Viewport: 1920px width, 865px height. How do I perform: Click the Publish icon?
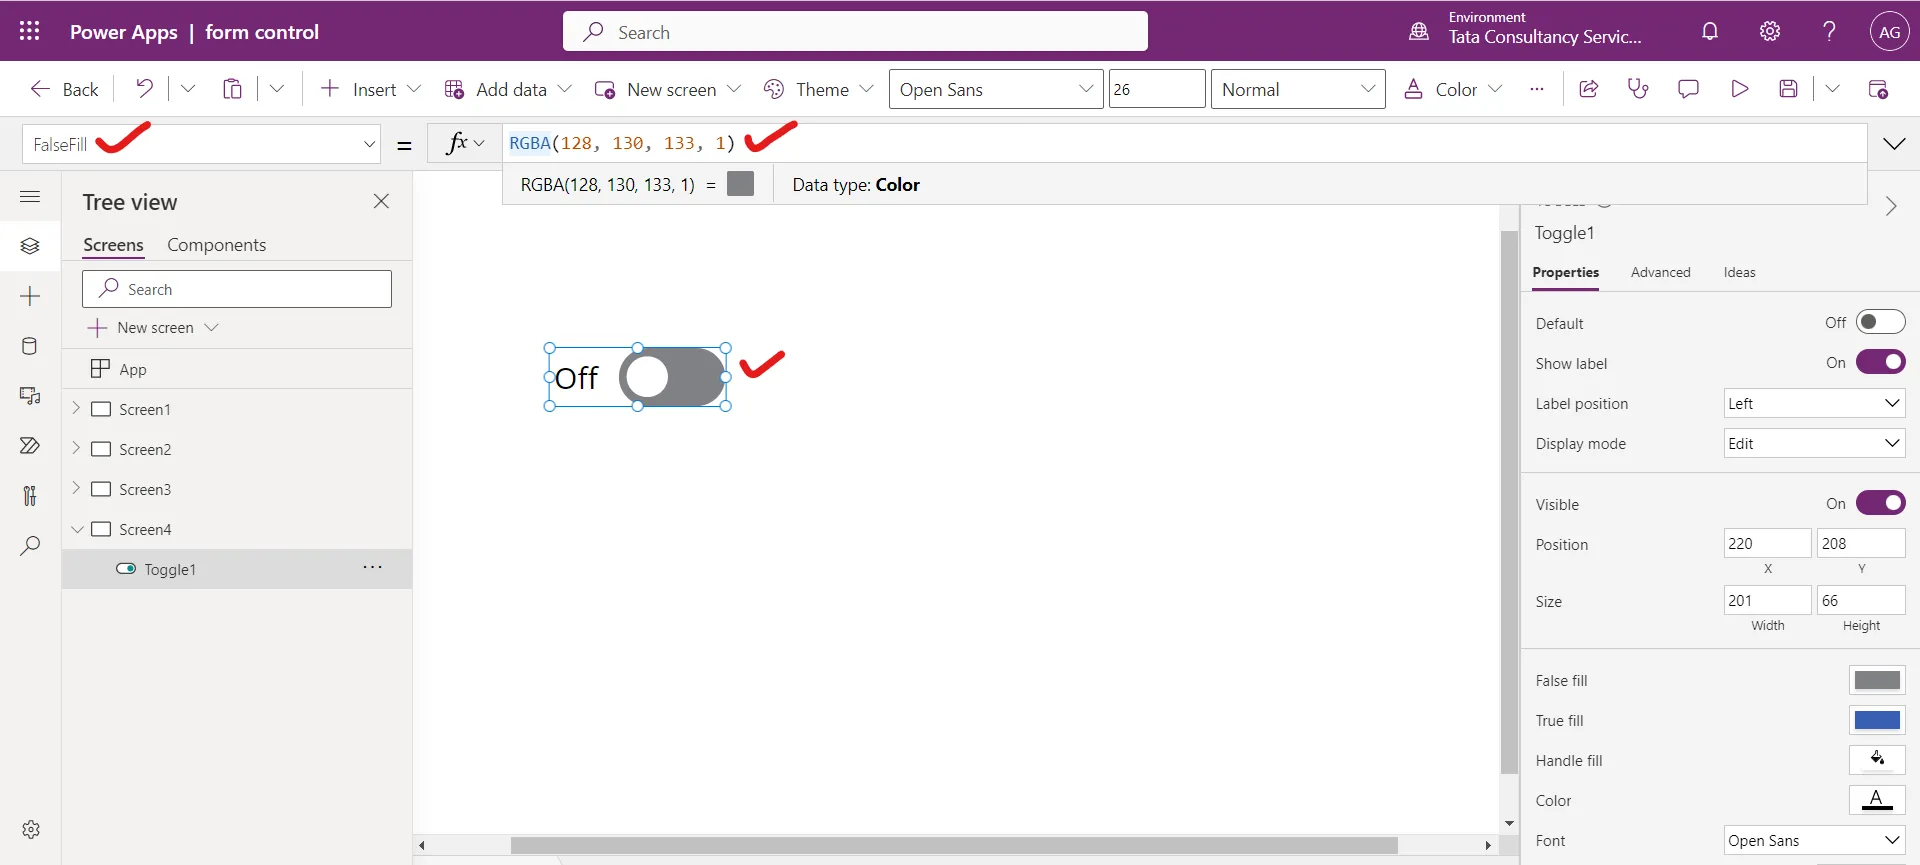tap(1878, 89)
